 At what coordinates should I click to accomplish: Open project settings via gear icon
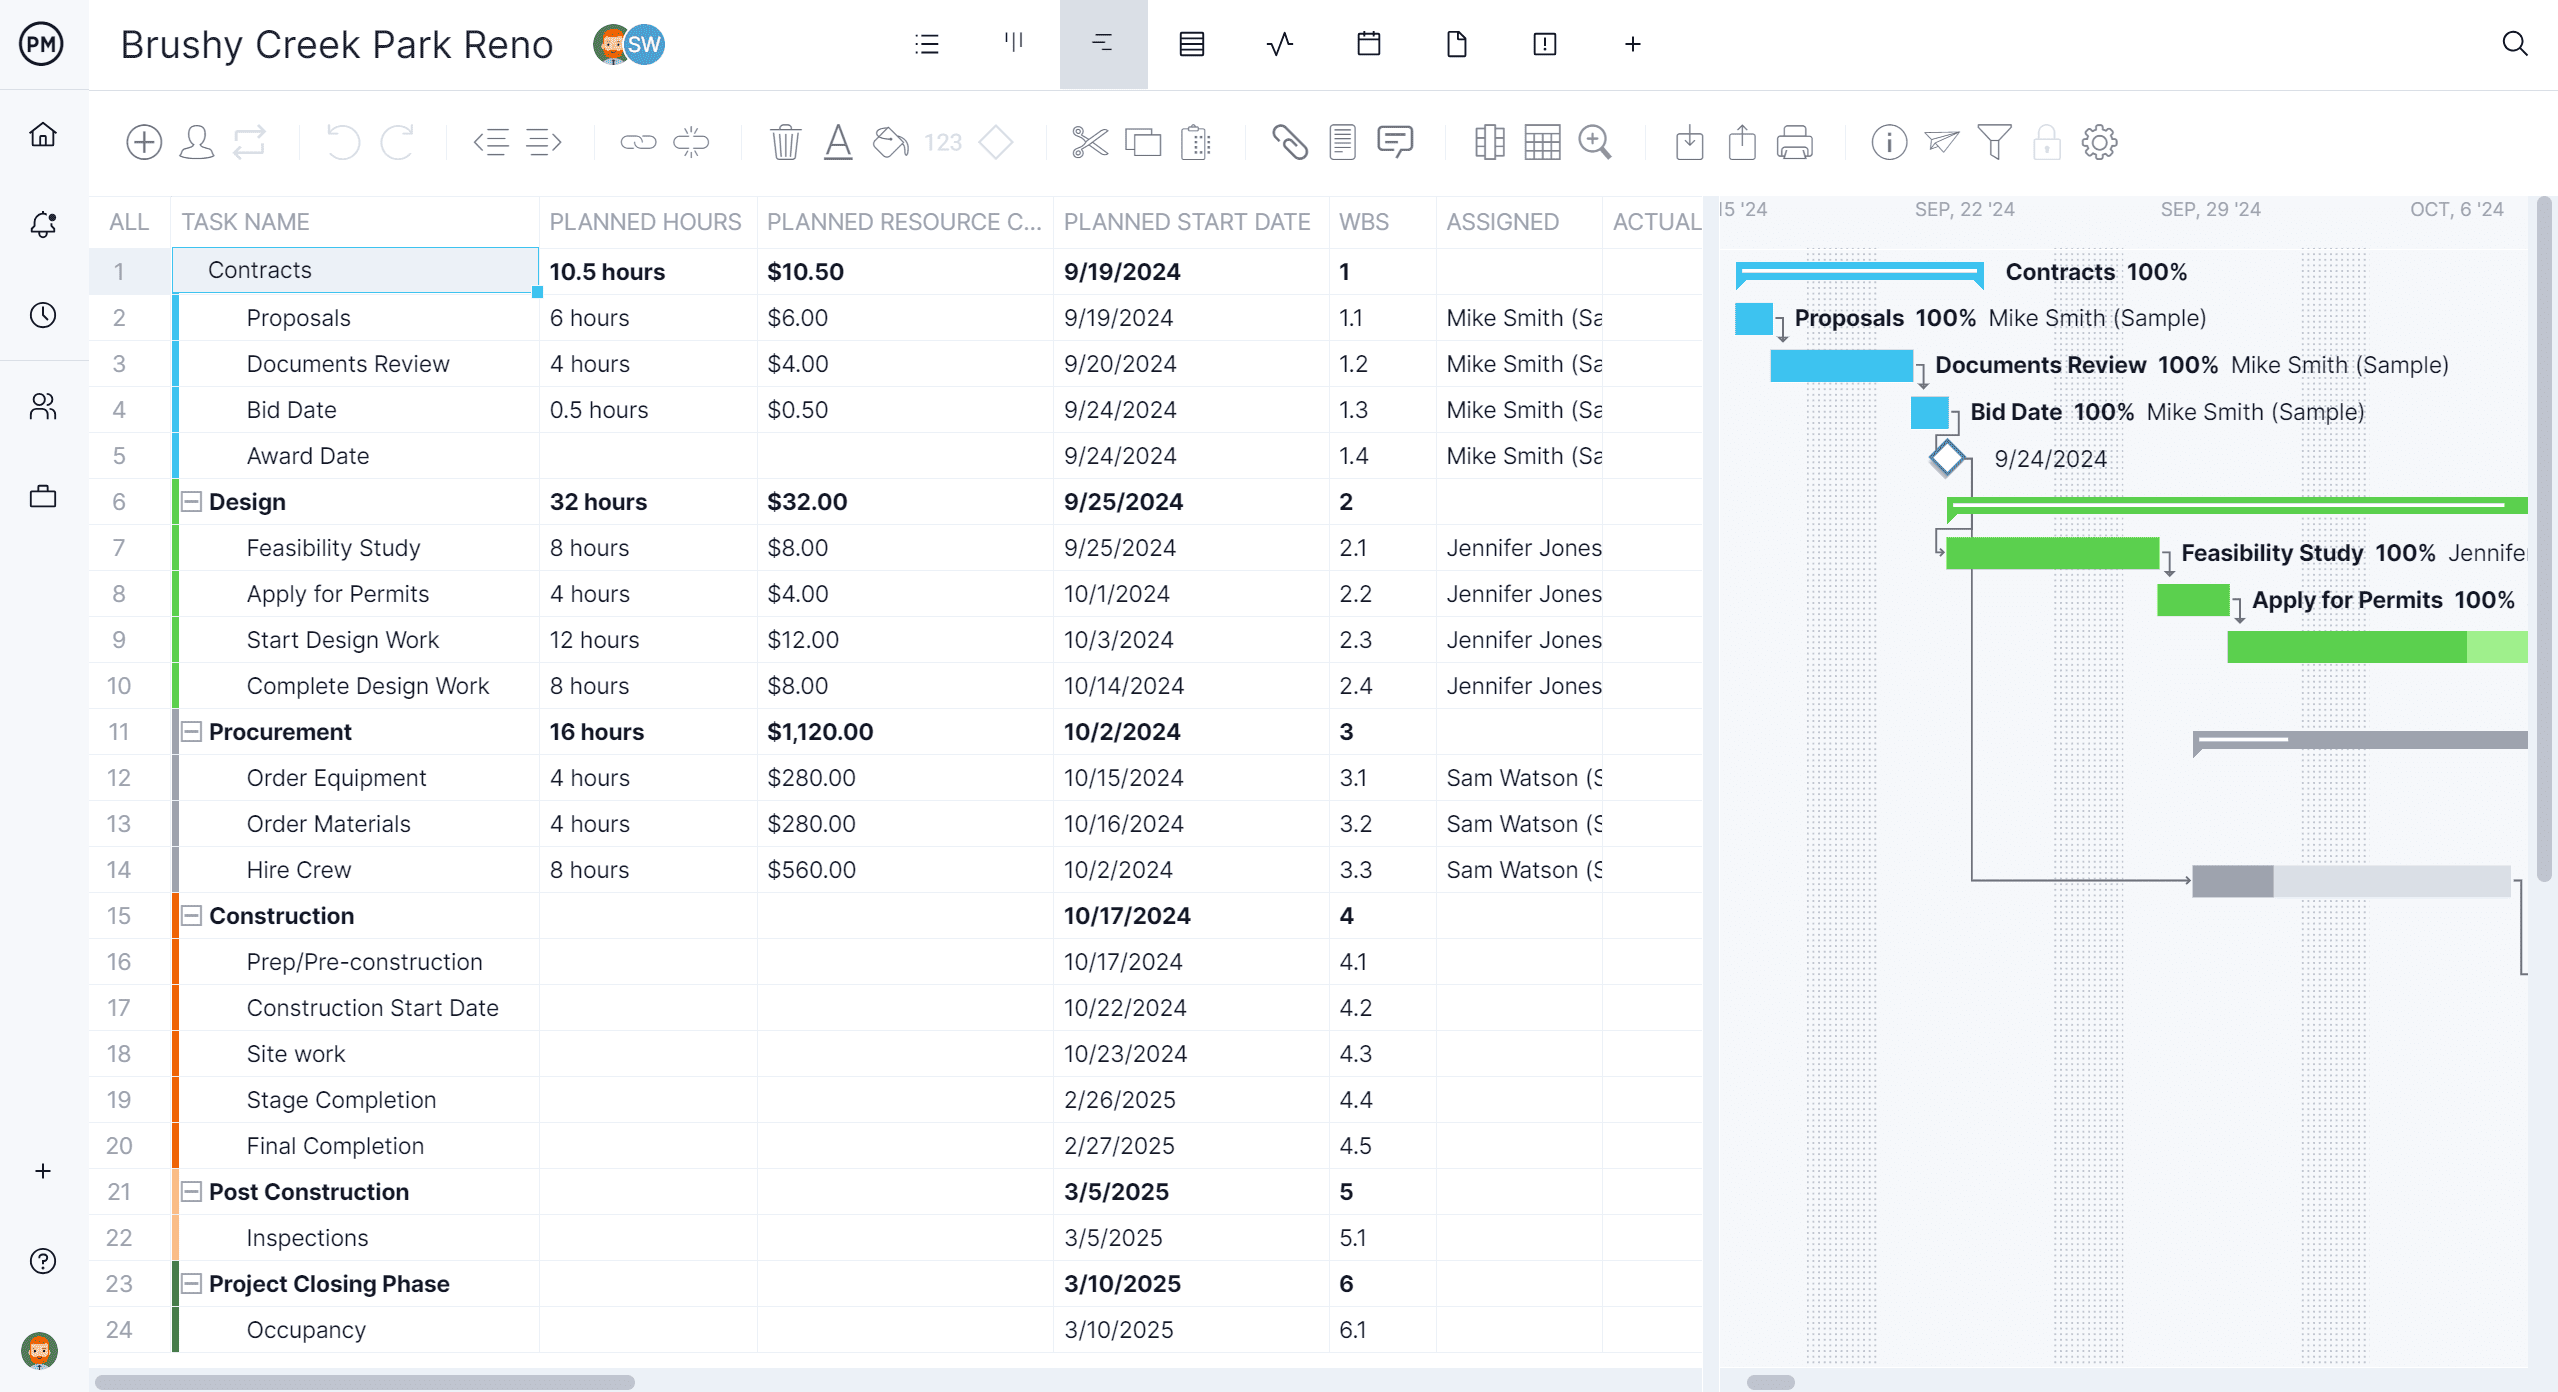coord(2098,141)
